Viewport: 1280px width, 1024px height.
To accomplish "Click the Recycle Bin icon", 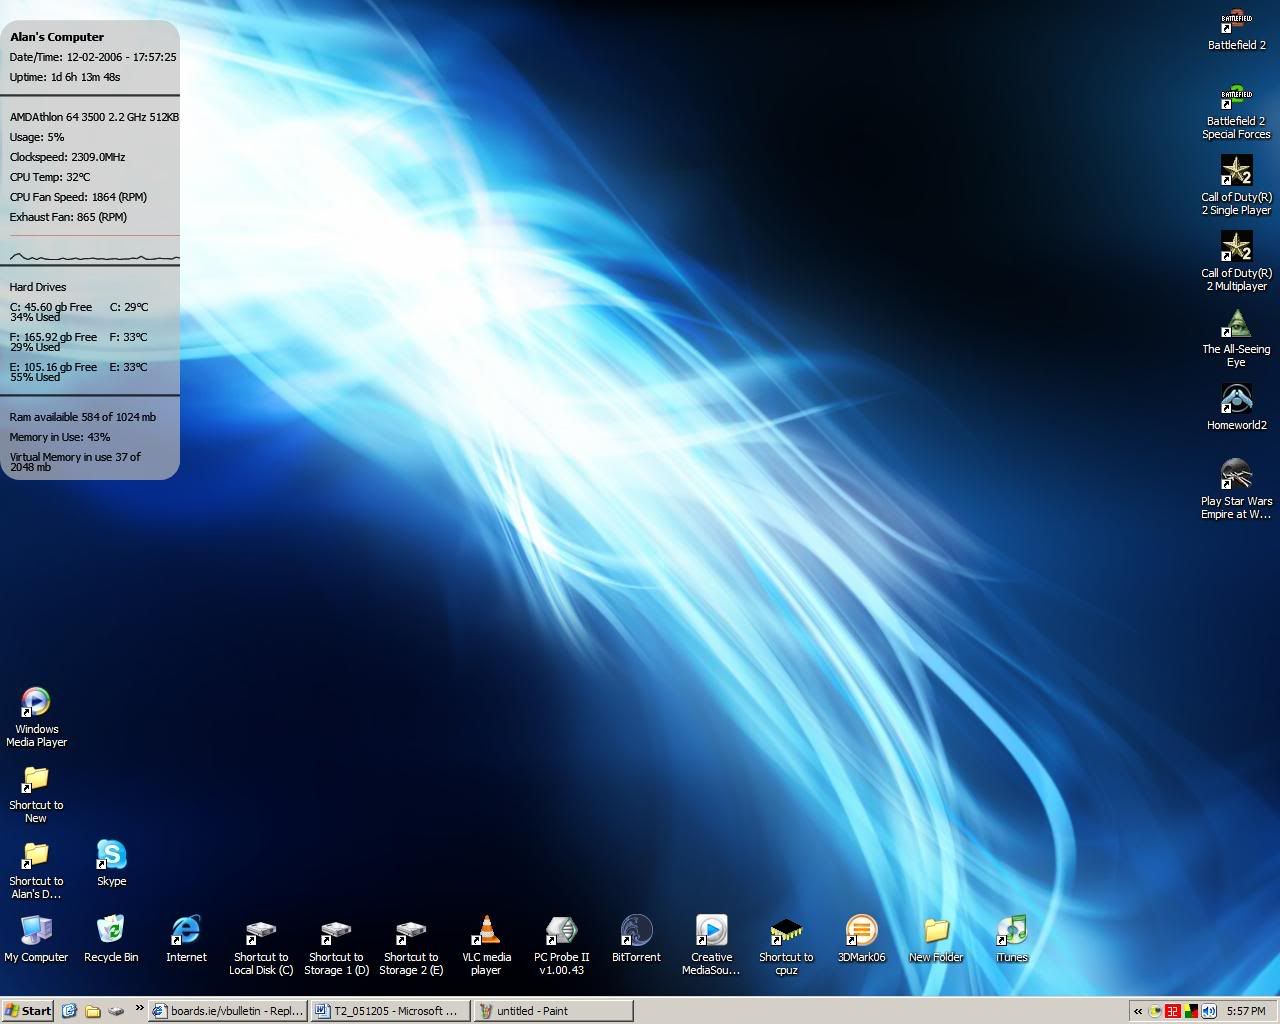I will pyautogui.click(x=111, y=931).
